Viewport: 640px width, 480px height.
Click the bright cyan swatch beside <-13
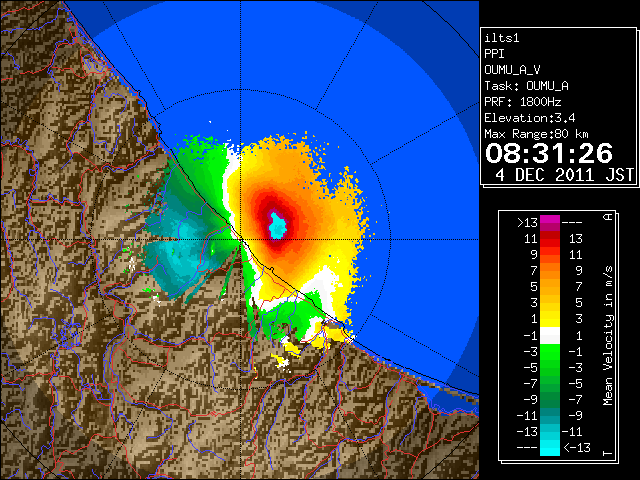(550, 447)
